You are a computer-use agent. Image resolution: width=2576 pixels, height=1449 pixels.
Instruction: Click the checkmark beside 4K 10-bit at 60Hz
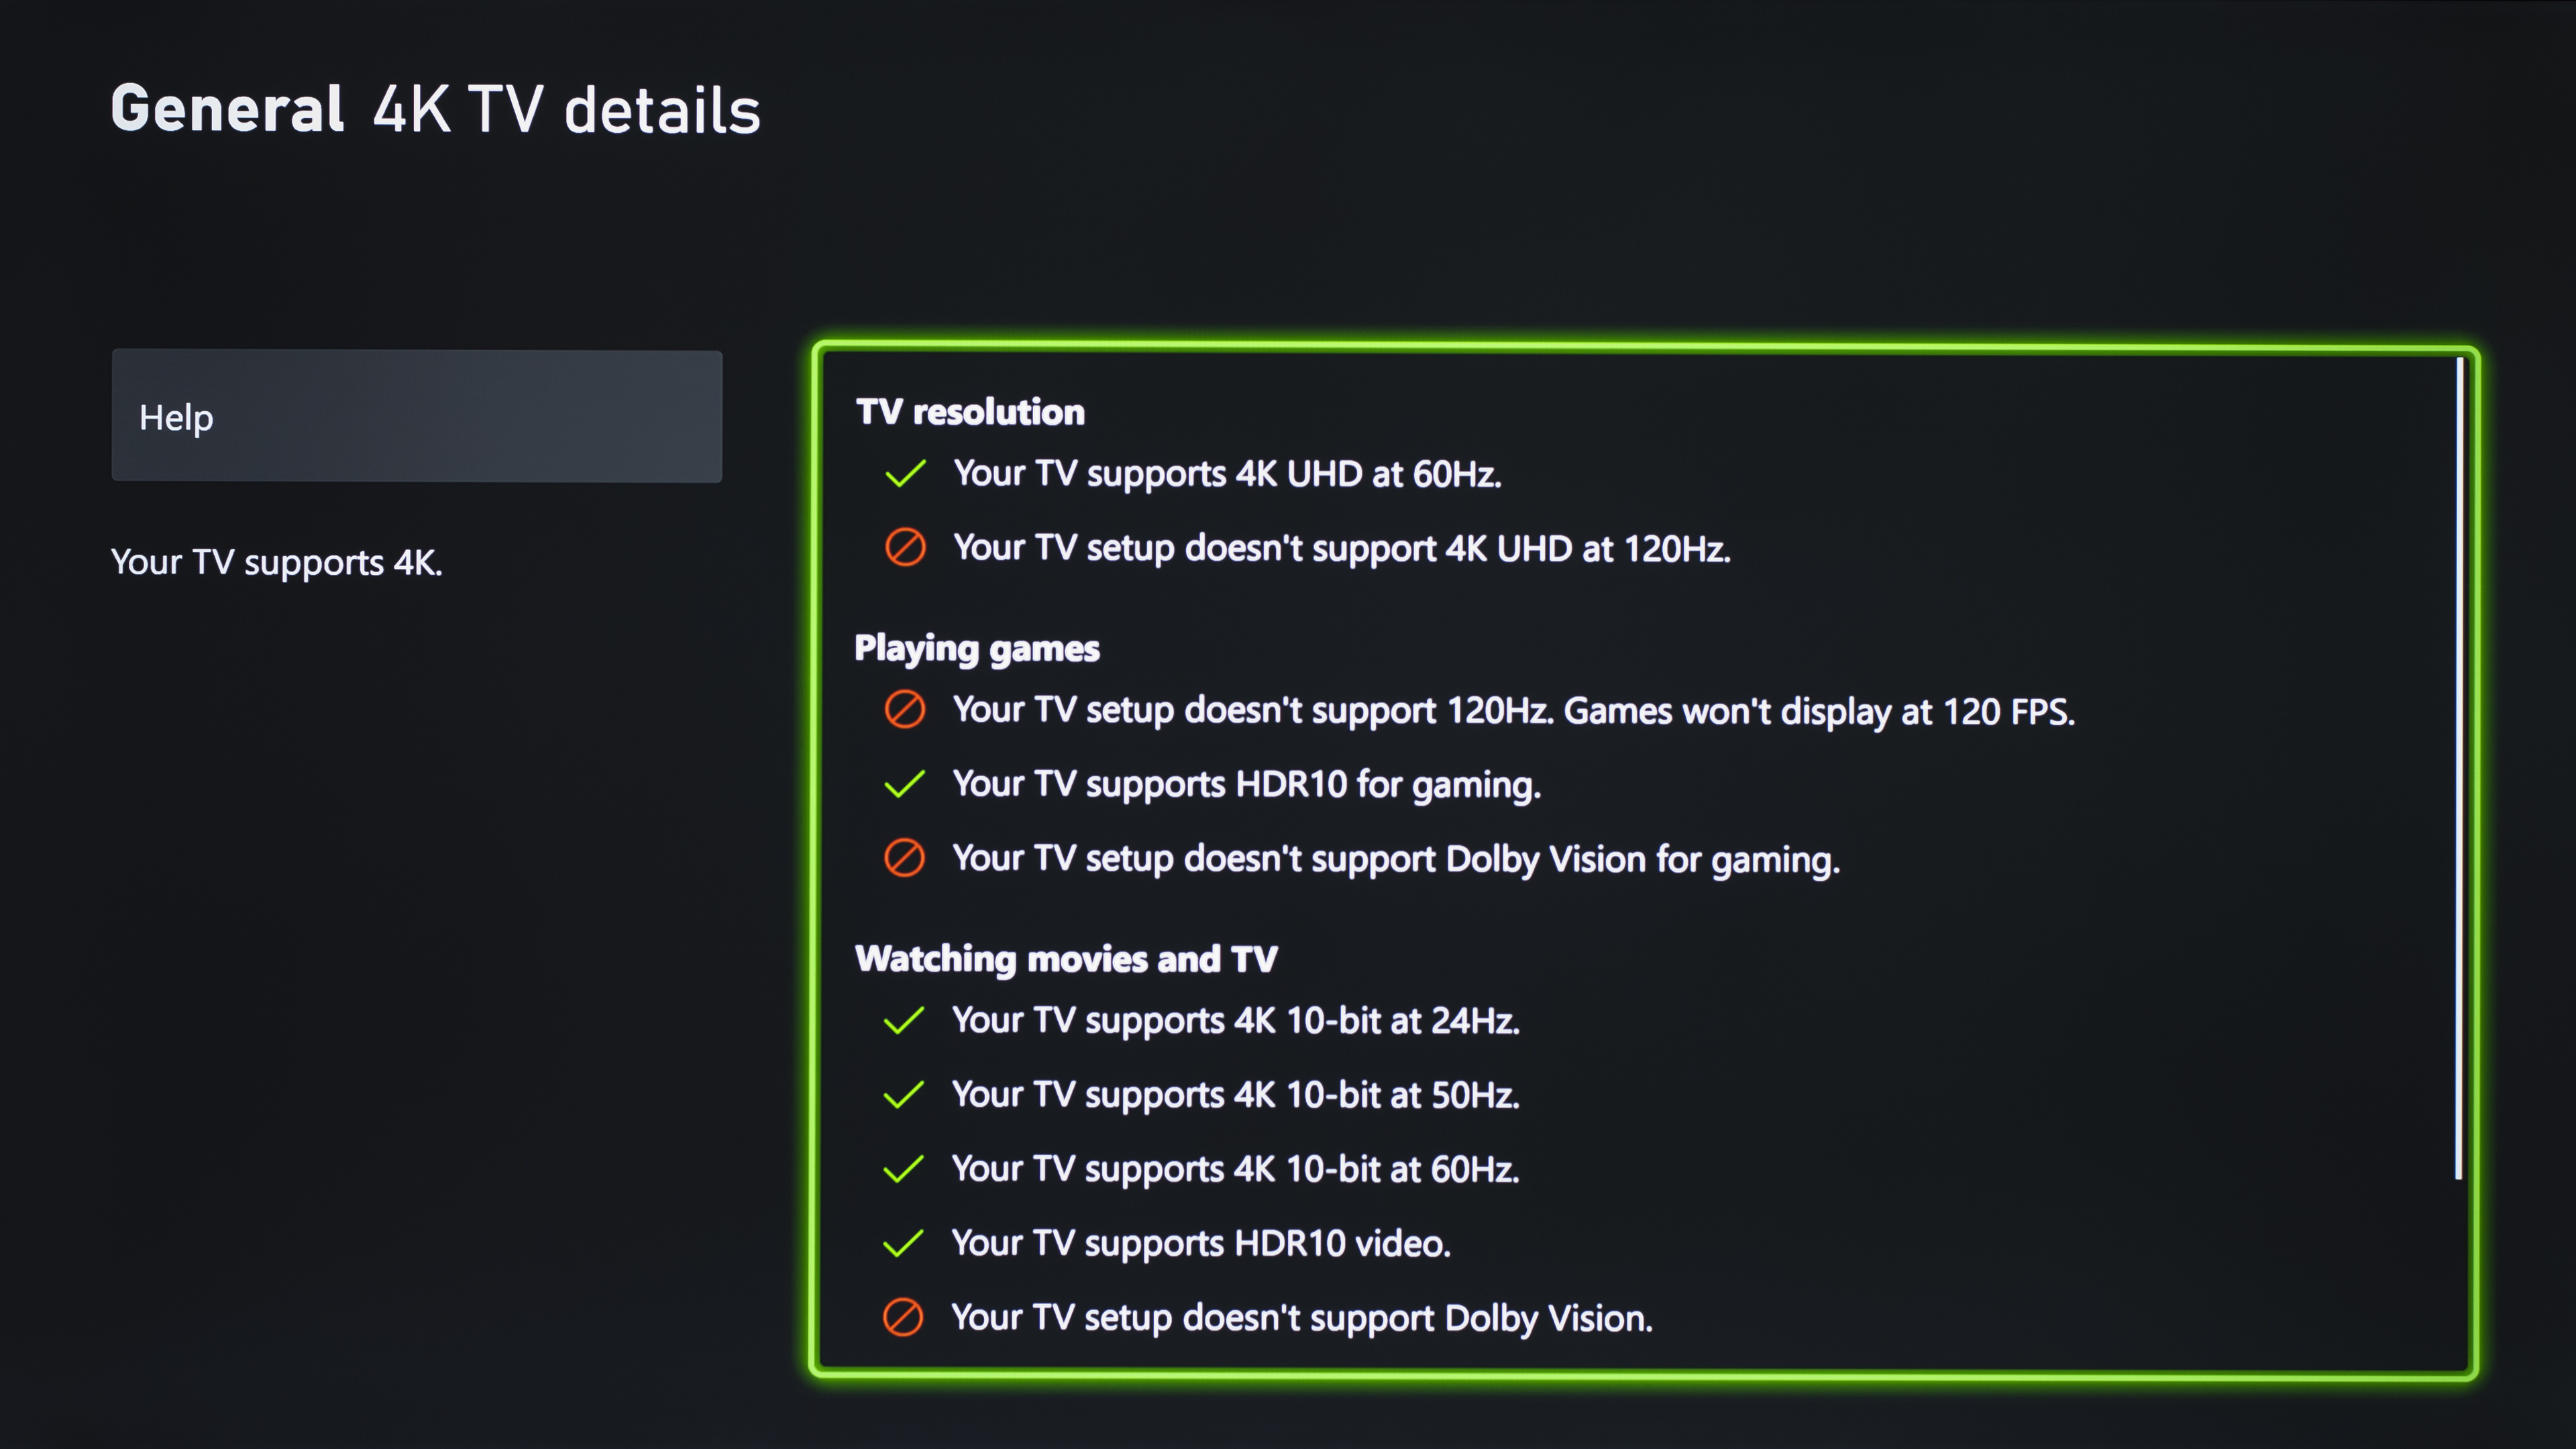pos(904,1169)
